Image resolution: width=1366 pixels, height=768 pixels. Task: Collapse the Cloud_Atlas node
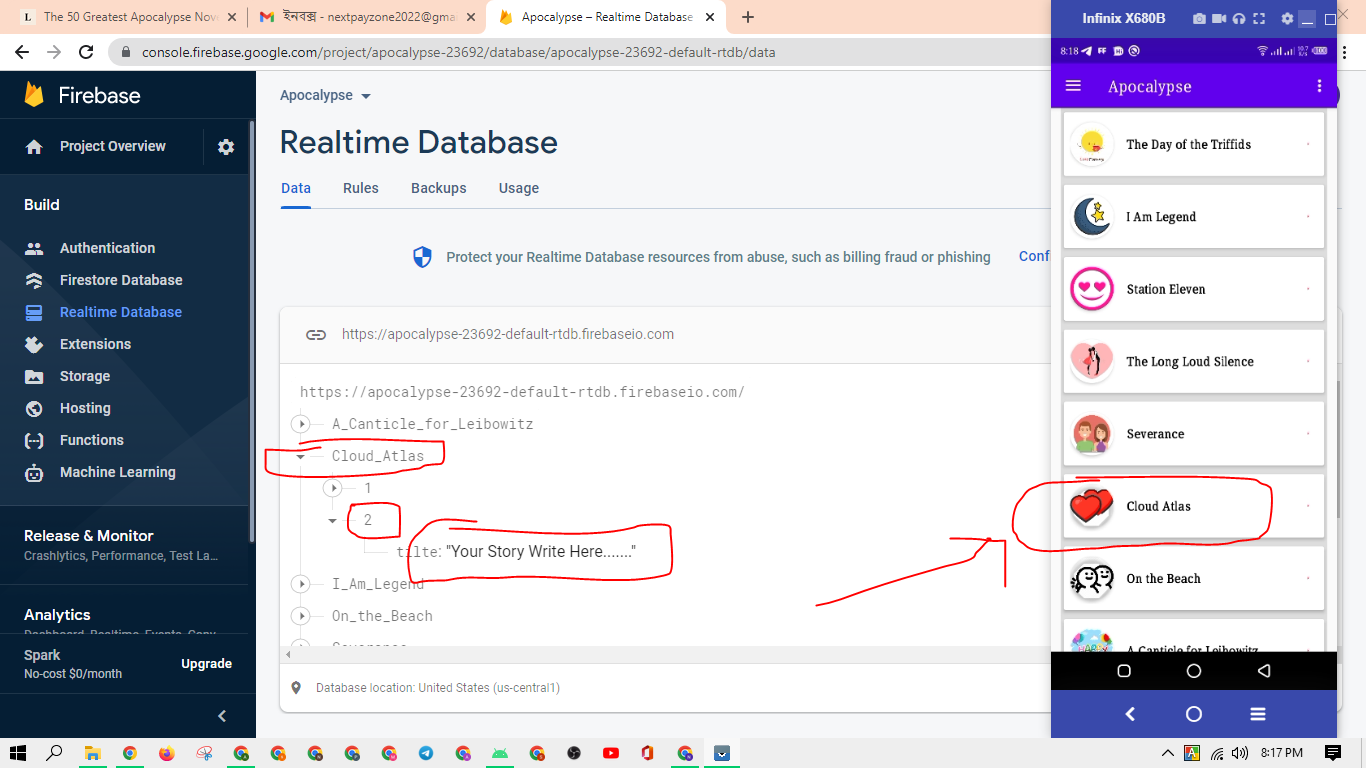tap(300, 456)
